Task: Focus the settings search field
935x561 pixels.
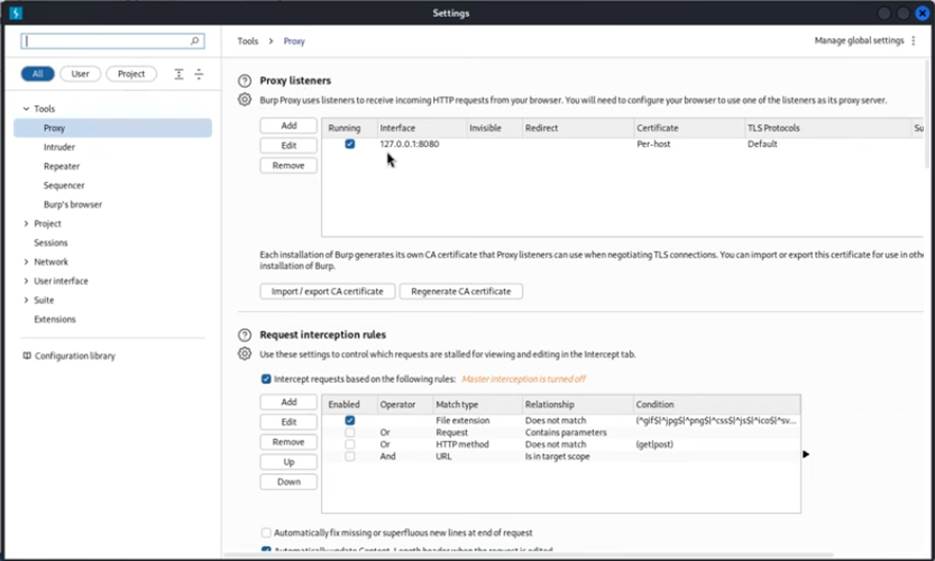Action: tap(113, 41)
